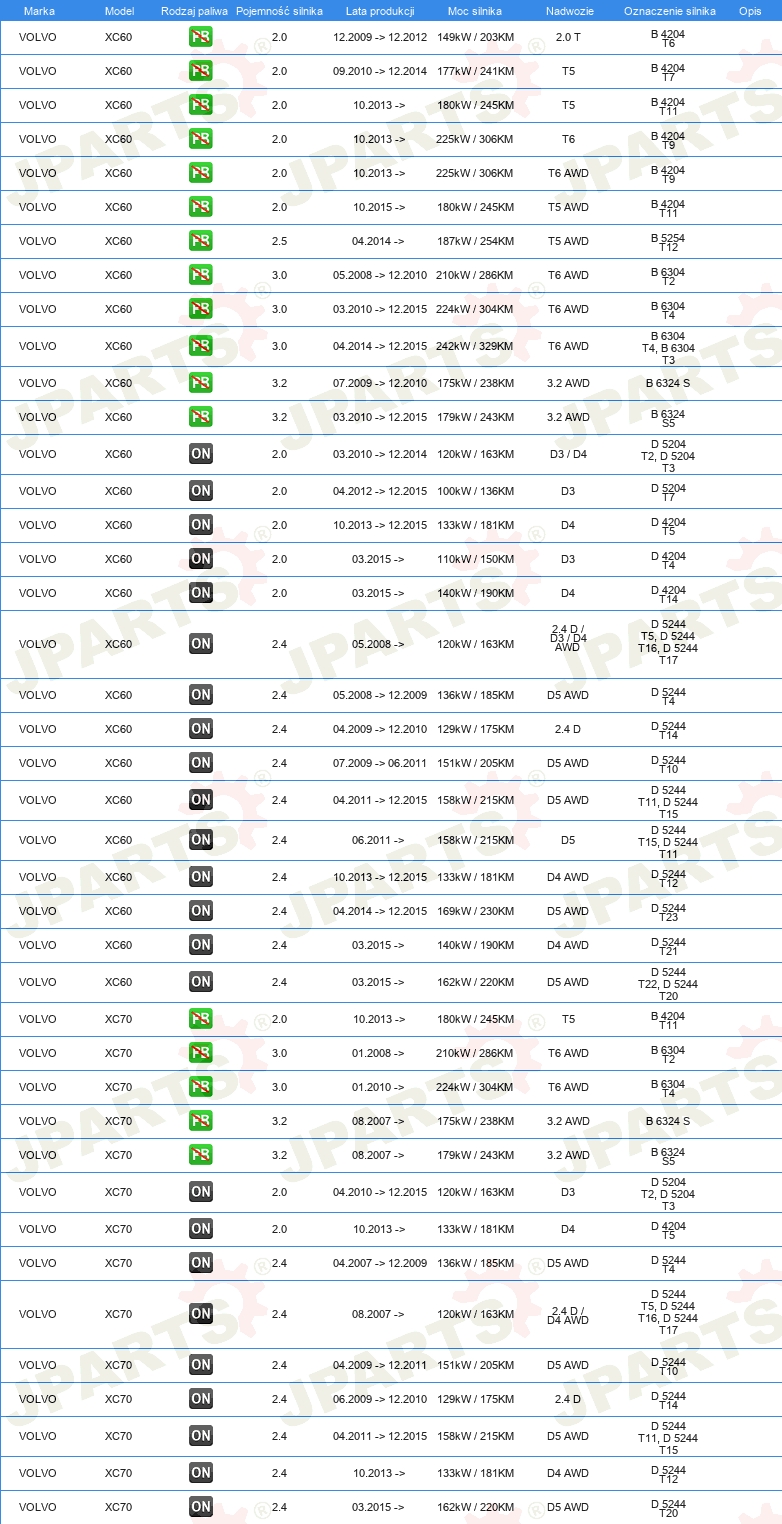Click the ON diesel icon in 100kW / 136KM row
This screenshot has width=782, height=1524.
coord(200,491)
